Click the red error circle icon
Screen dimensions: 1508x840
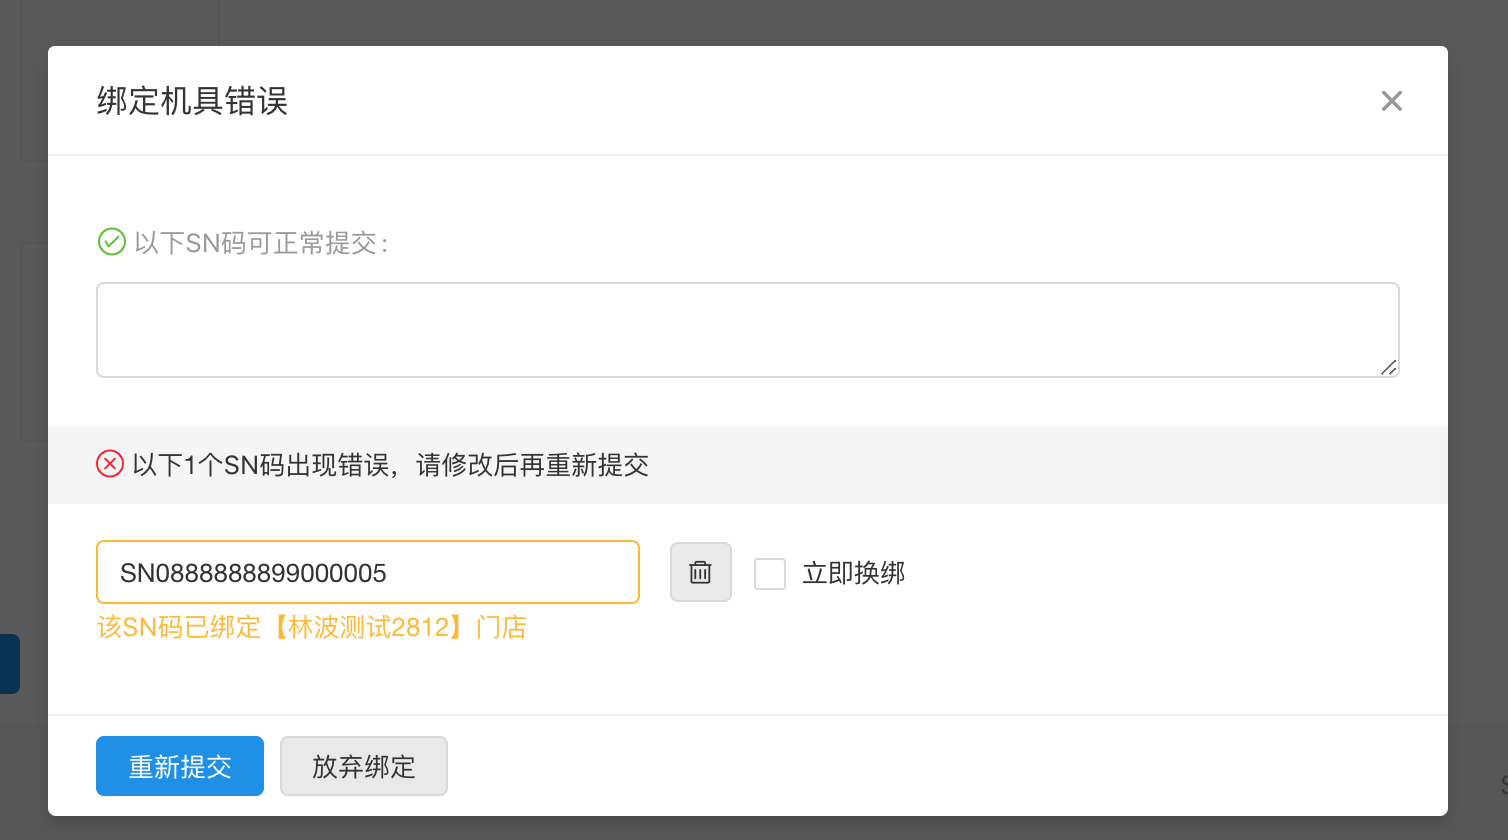tap(110, 464)
